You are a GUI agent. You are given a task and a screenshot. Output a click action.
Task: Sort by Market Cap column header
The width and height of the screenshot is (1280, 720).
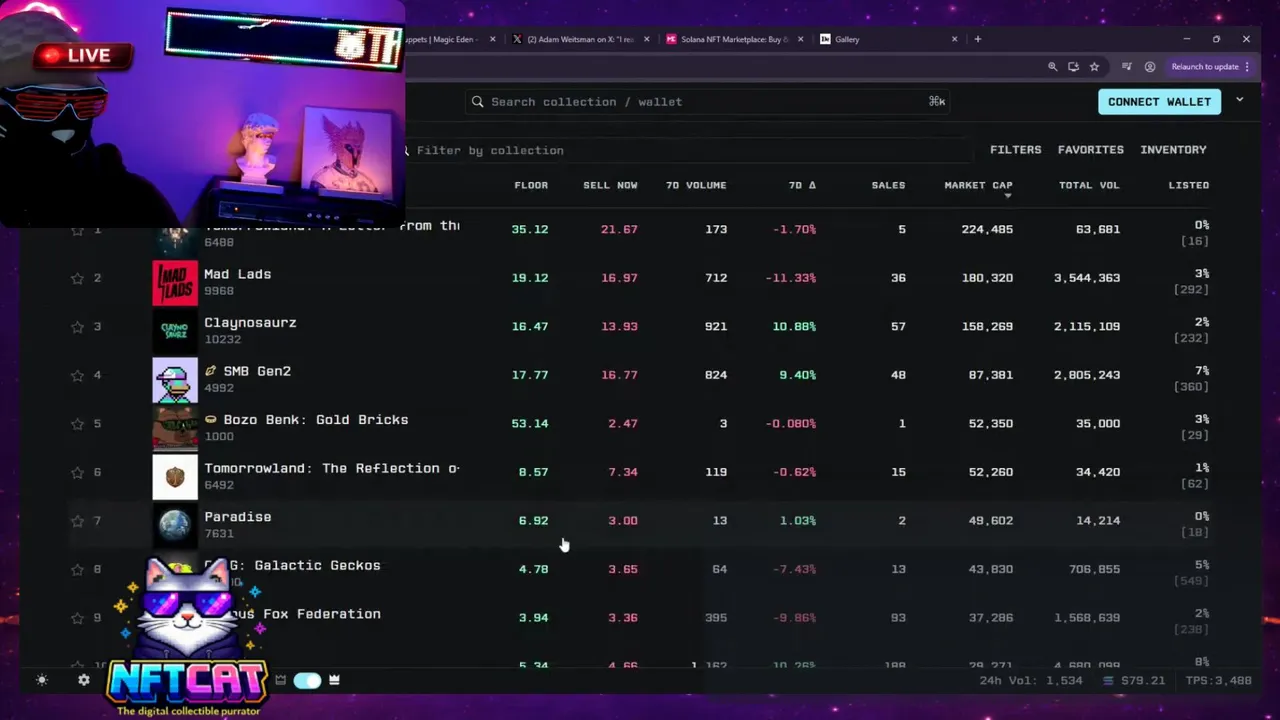(978, 185)
